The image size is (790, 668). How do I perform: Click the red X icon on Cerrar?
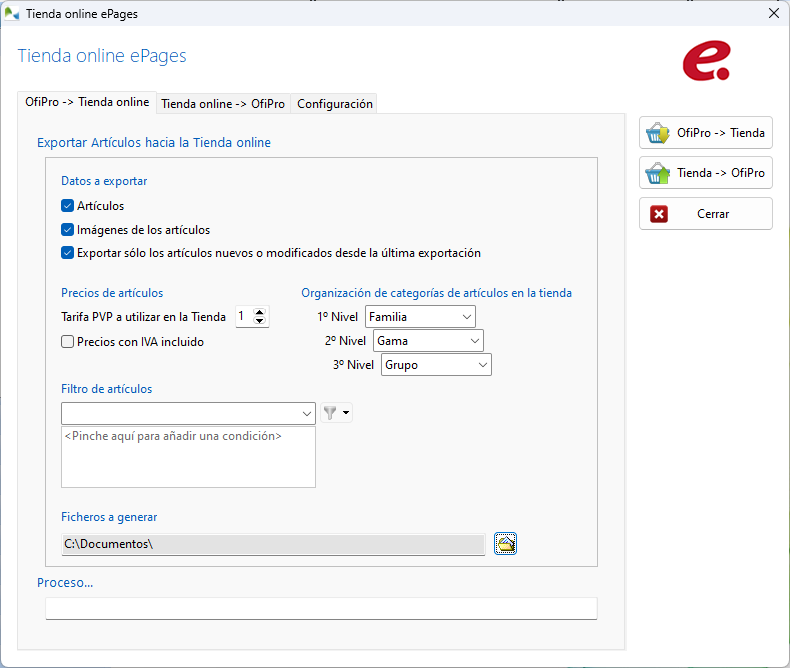coord(659,214)
